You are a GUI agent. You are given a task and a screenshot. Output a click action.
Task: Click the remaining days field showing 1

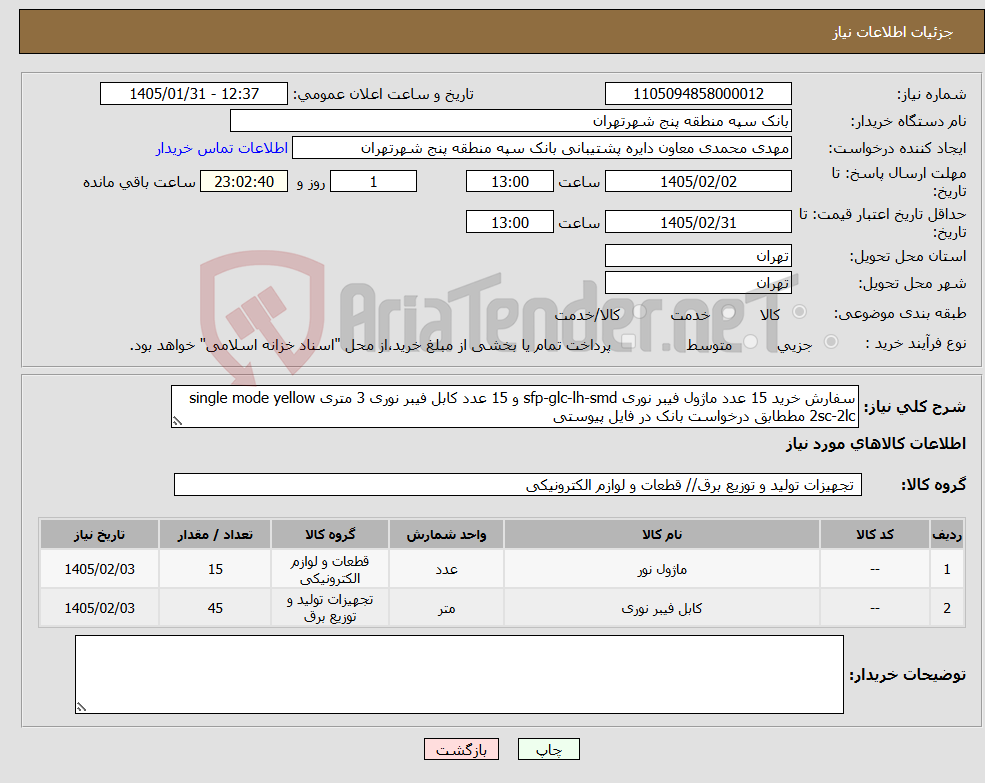click(x=373, y=182)
